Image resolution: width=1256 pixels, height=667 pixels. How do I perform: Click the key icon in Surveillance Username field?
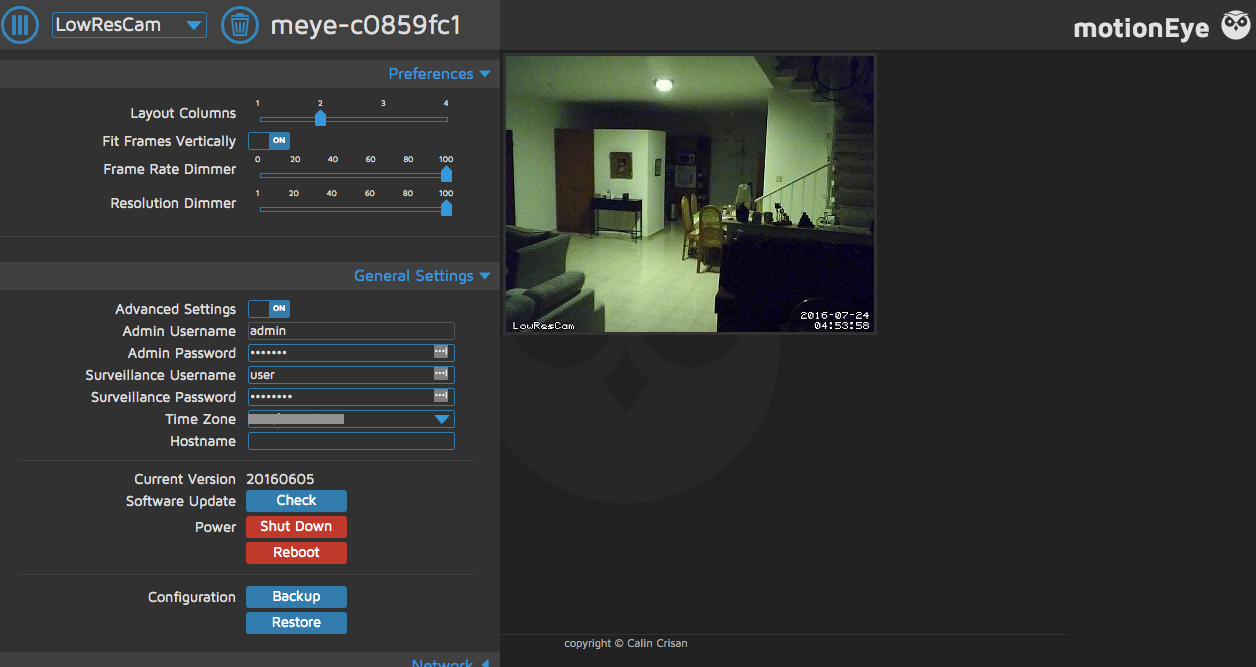(440, 375)
